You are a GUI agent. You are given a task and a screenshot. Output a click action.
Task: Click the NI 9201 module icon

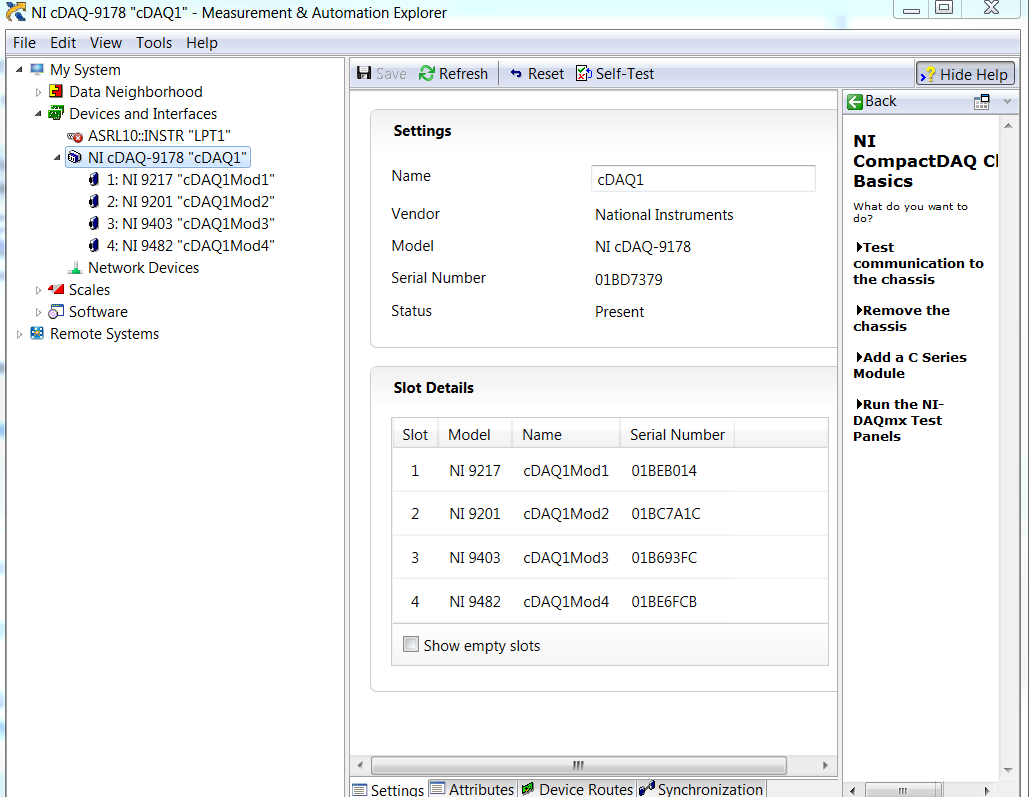[94, 202]
